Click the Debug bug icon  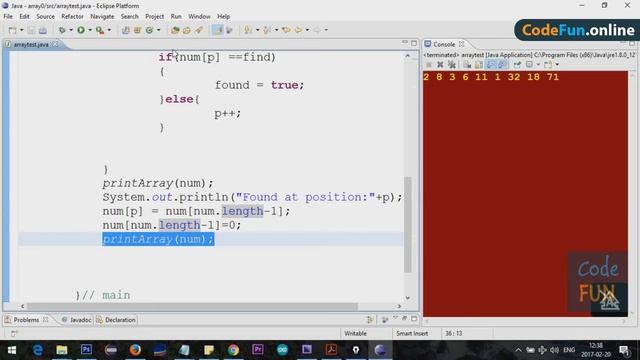coord(62,30)
